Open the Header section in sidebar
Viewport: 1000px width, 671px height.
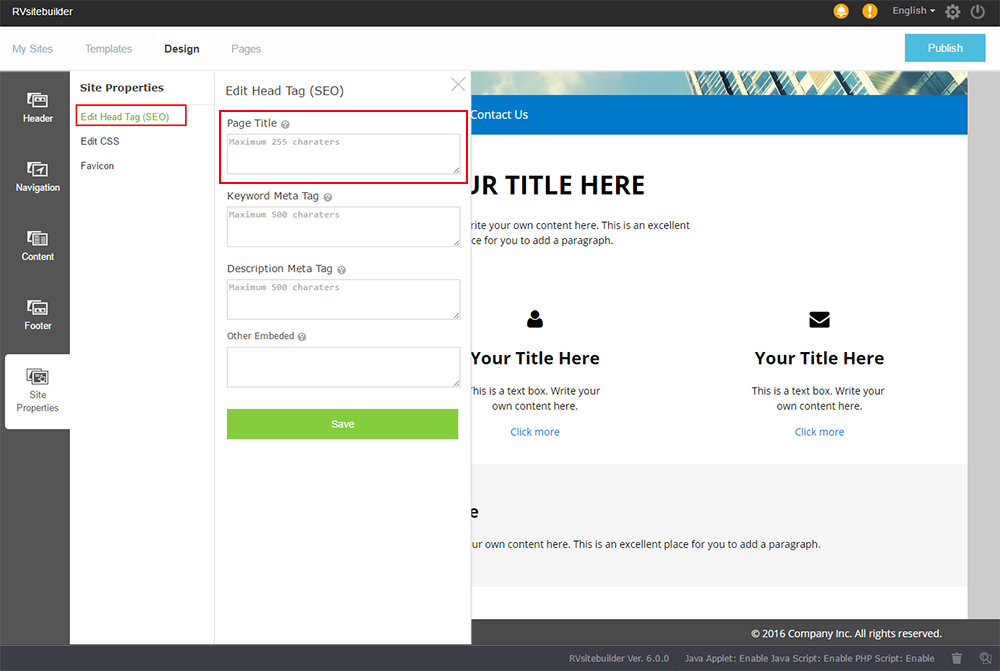click(x=38, y=108)
